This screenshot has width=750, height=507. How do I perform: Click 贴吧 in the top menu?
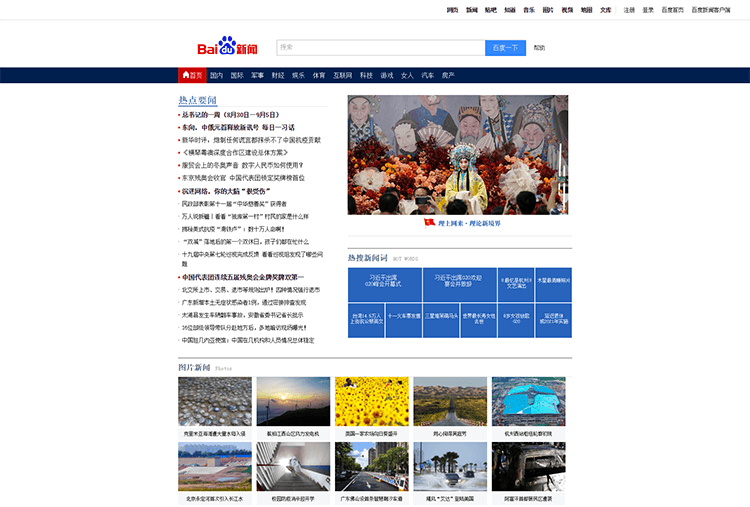point(491,9)
